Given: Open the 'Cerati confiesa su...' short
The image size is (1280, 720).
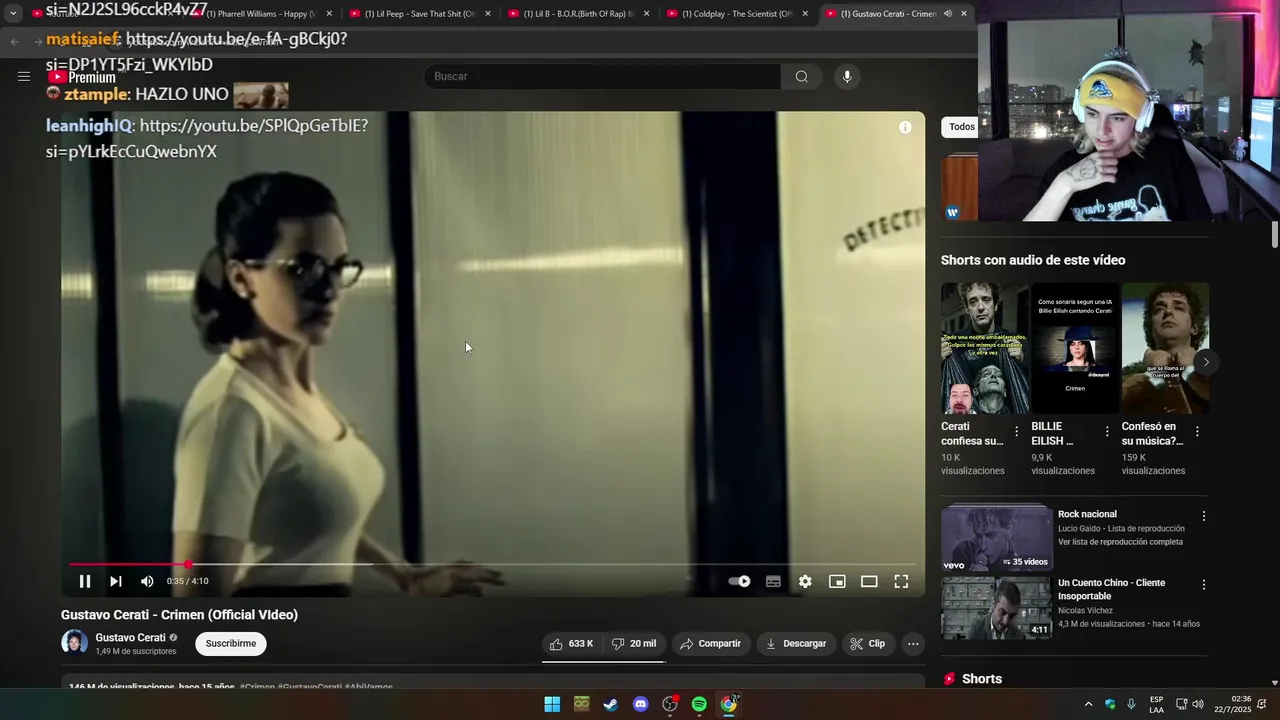Looking at the screenshot, I should pyautogui.click(x=985, y=348).
